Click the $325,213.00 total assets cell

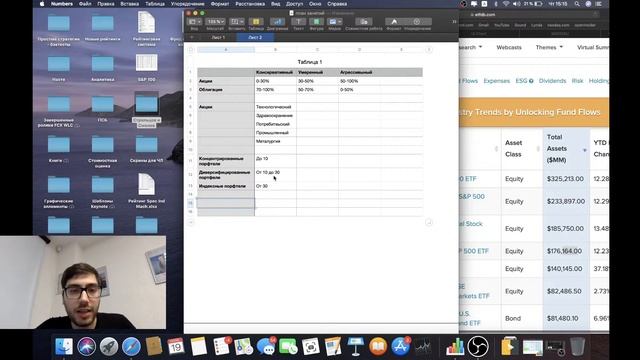[x=565, y=179]
